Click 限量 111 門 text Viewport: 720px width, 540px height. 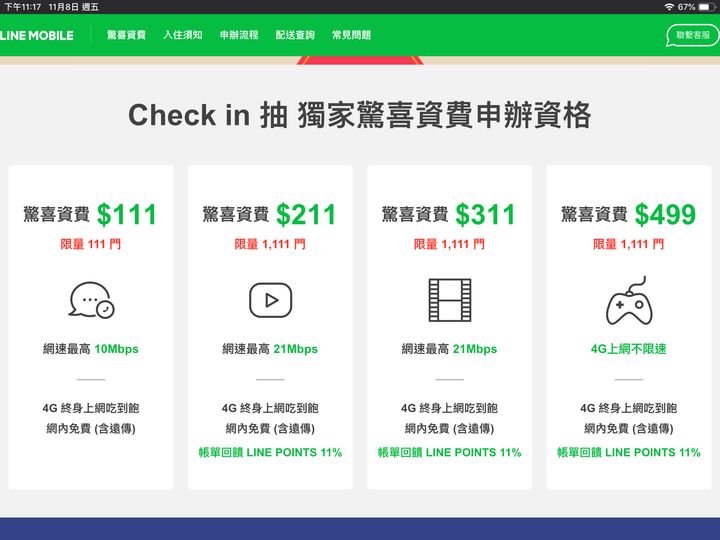90,244
